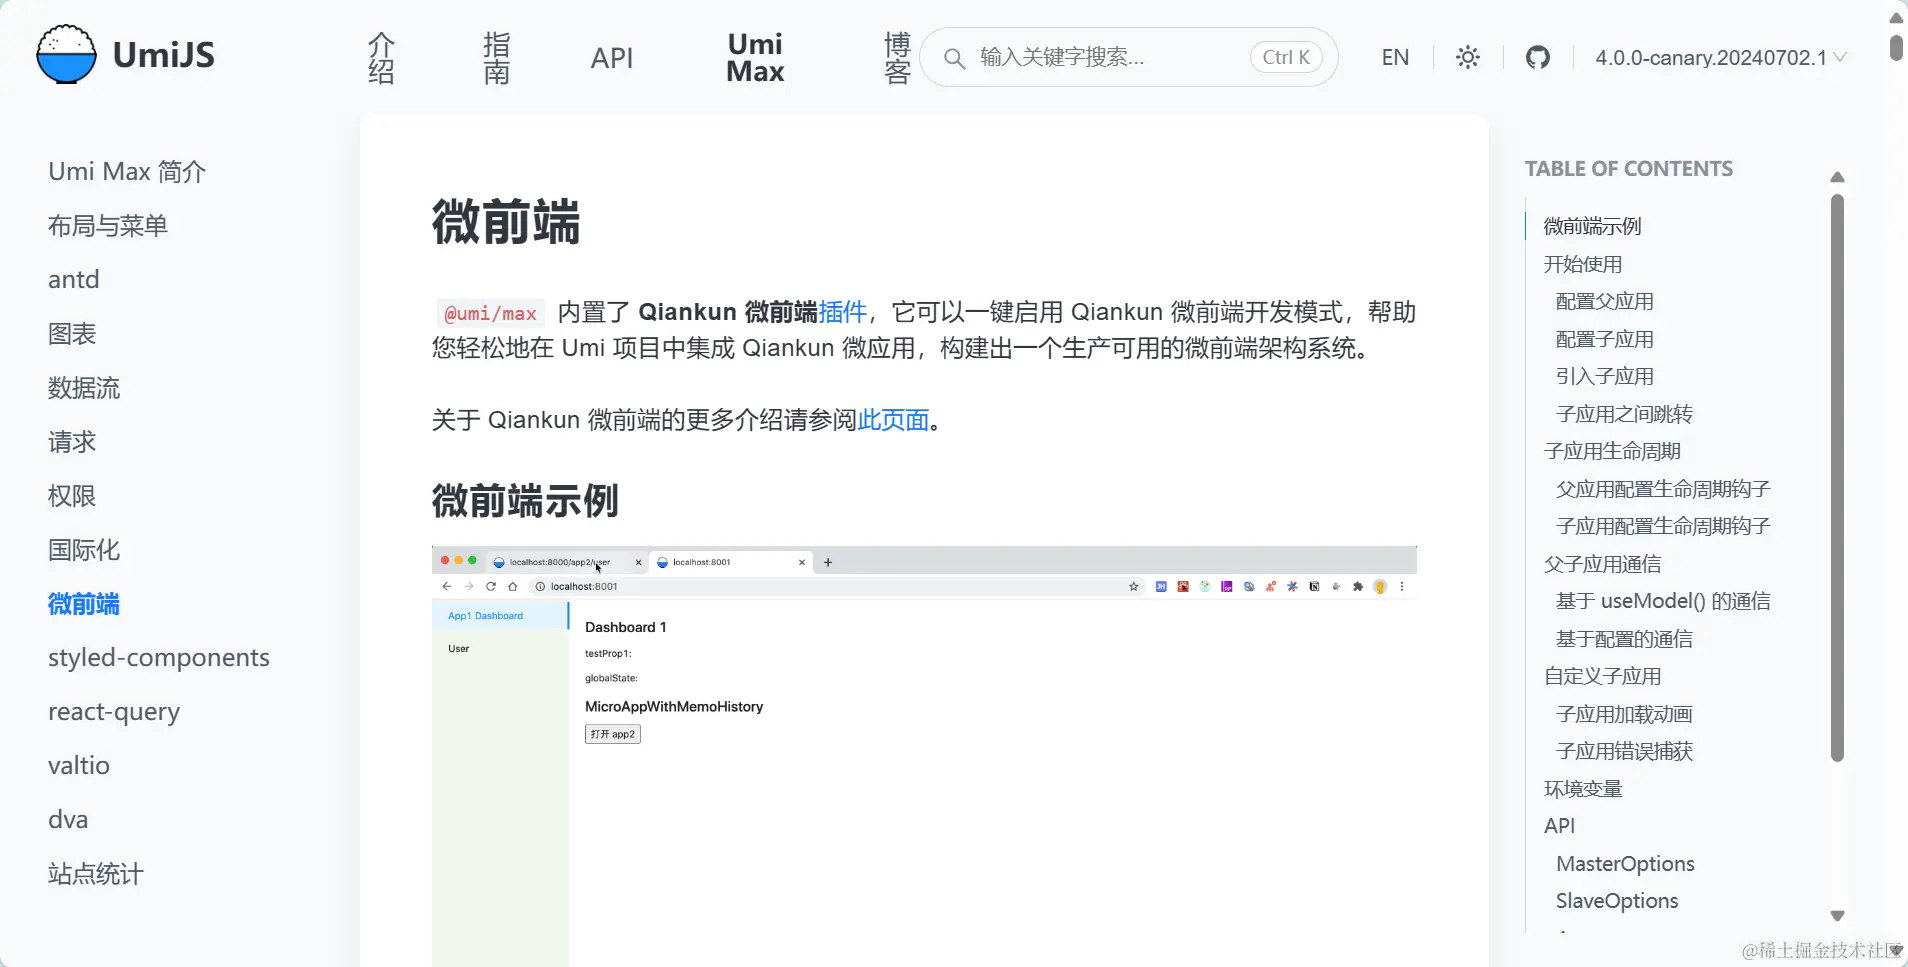1908x967 pixels.
Task: Select the active 微前端 sidebar item
Action: click(x=84, y=604)
